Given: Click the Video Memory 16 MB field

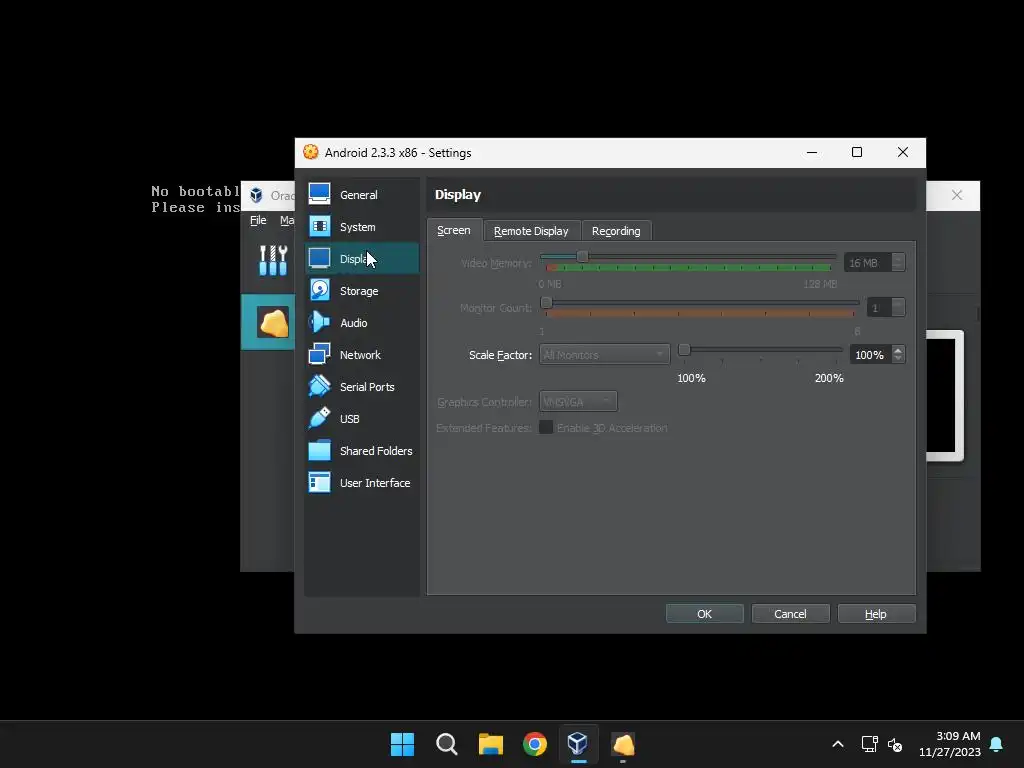Looking at the screenshot, I should click(x=868, y=263).
